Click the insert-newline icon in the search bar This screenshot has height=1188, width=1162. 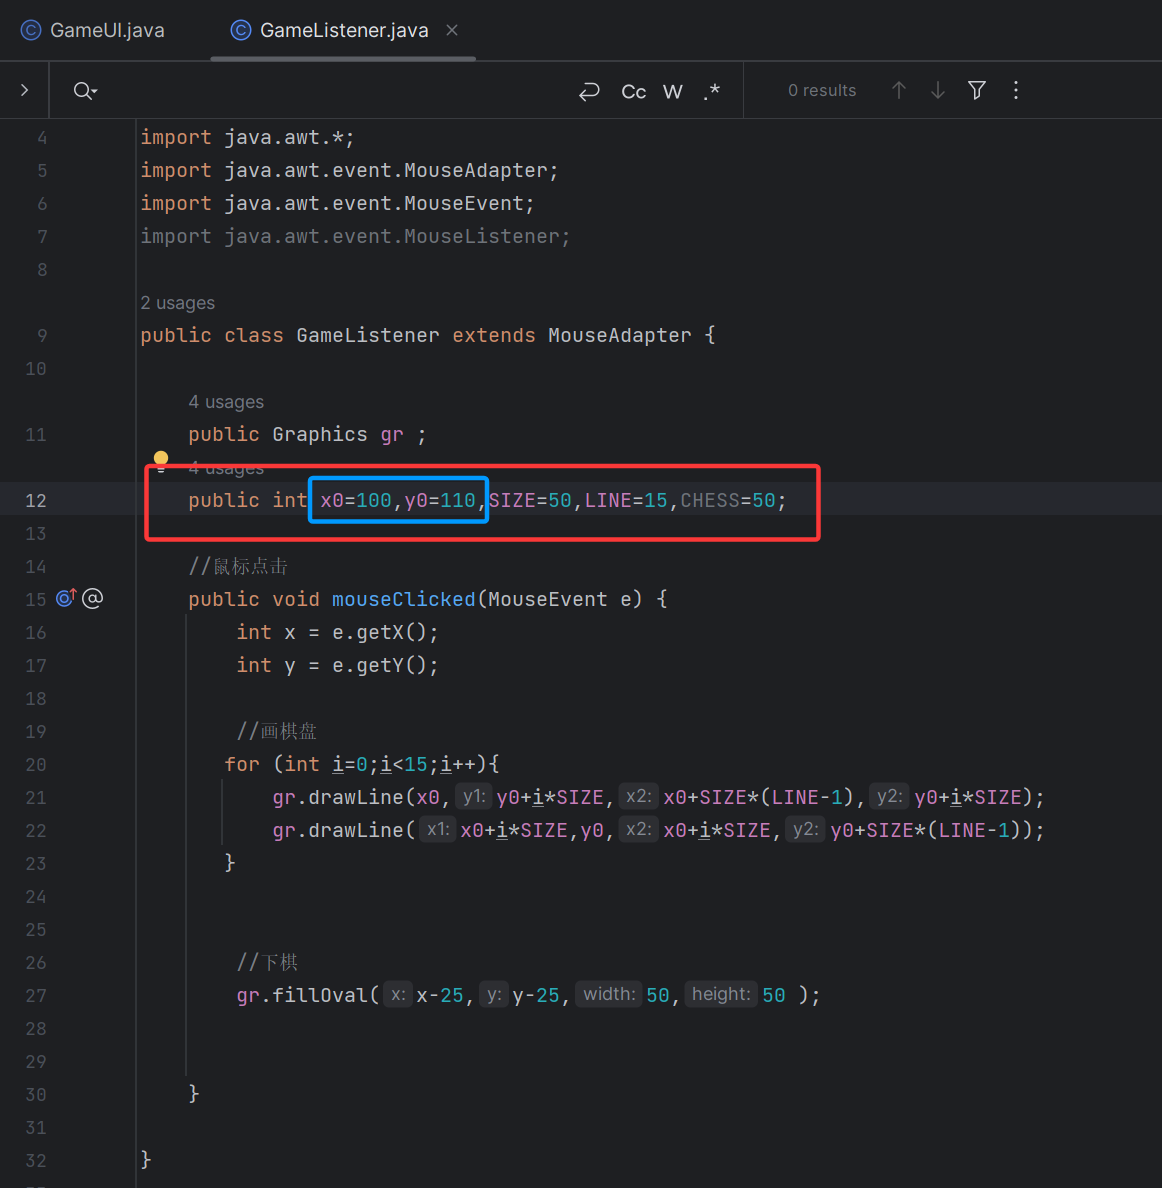click(589, 91)
